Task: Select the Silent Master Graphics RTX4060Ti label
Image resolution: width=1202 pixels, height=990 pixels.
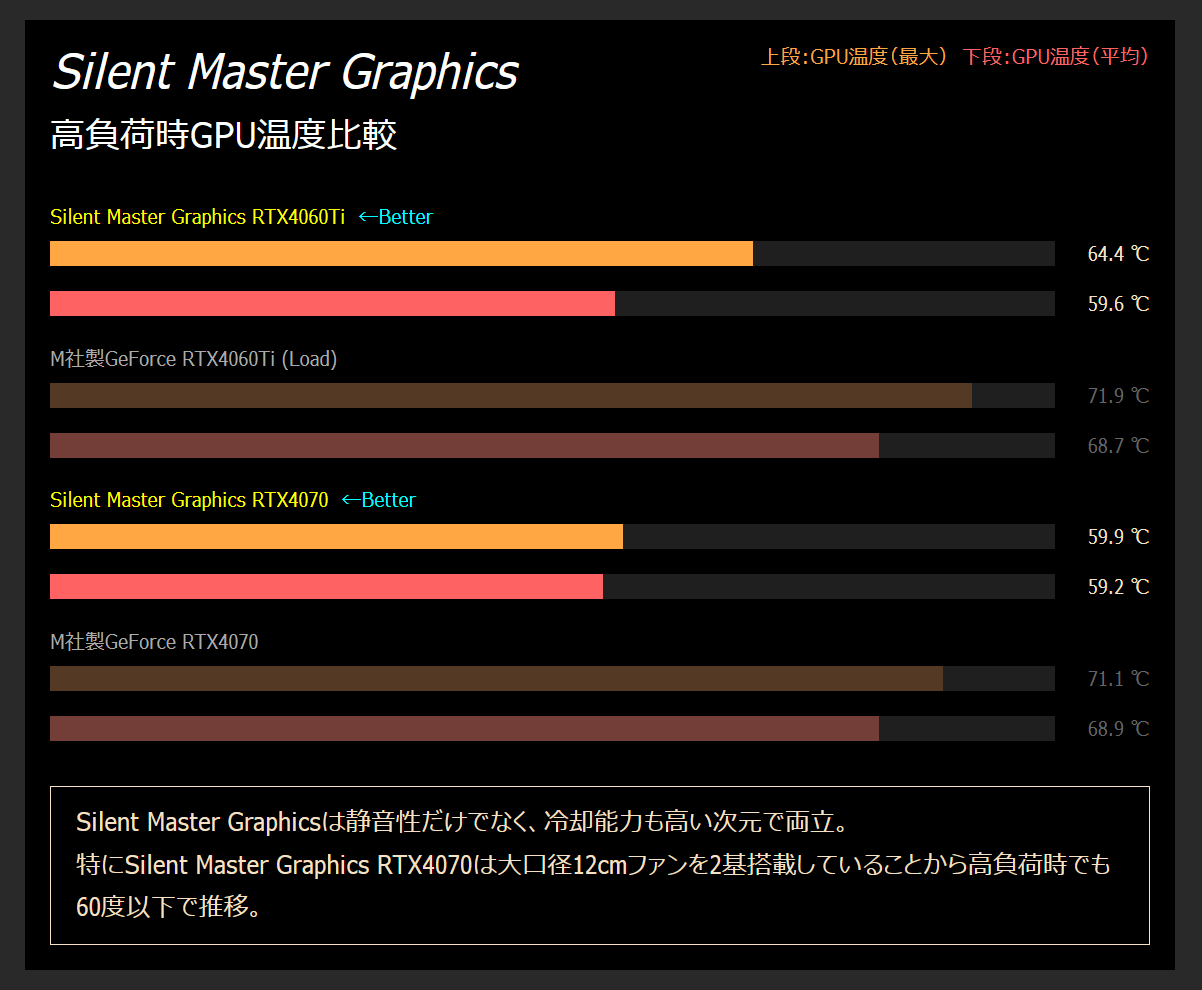Action: point(198,217)
